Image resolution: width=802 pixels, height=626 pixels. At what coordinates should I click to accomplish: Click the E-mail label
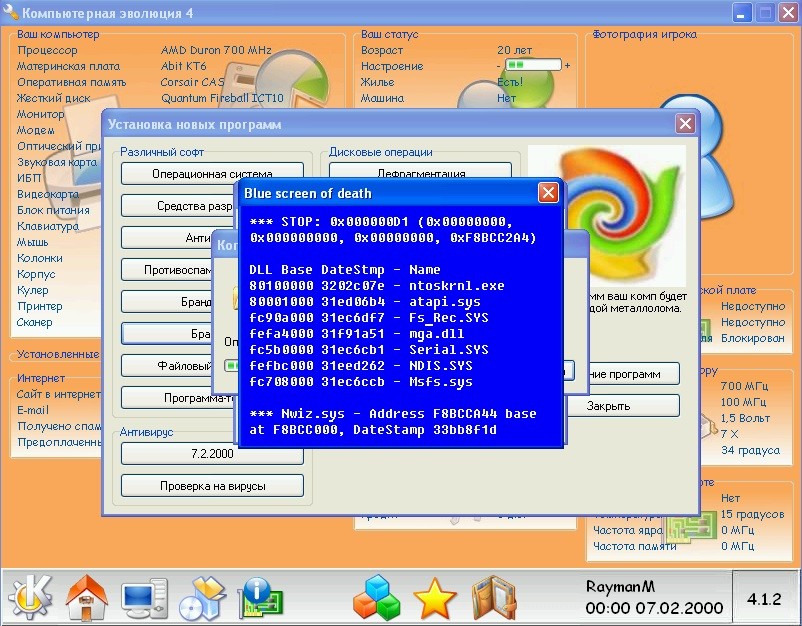pyautogui.click(x=33, y=410)
